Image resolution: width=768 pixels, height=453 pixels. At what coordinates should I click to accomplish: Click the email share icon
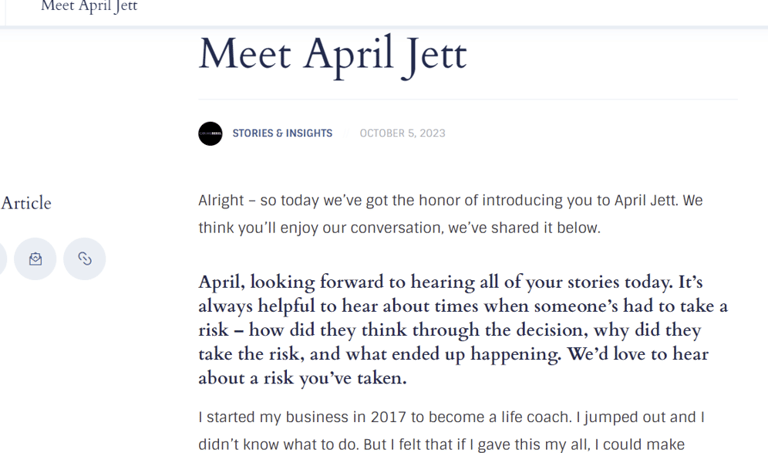(35, 259)
